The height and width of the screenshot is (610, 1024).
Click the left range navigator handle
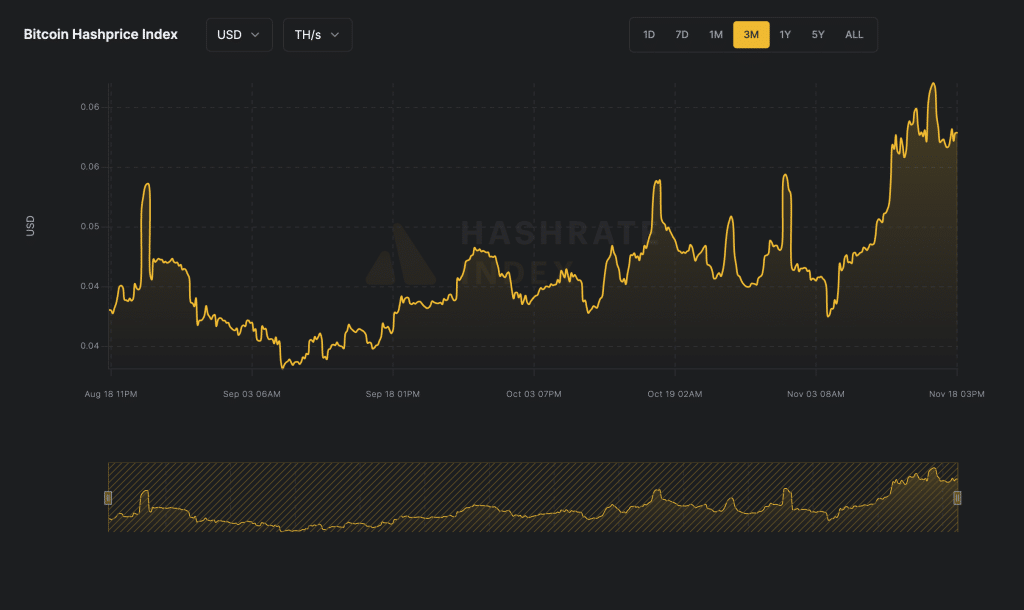click(x=108, y=497)
